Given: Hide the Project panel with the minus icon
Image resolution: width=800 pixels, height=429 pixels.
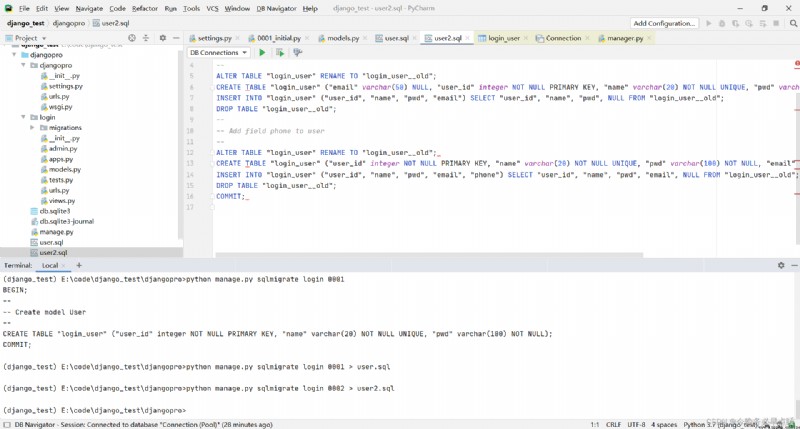Looking at the screenshot, I should 176,38.
